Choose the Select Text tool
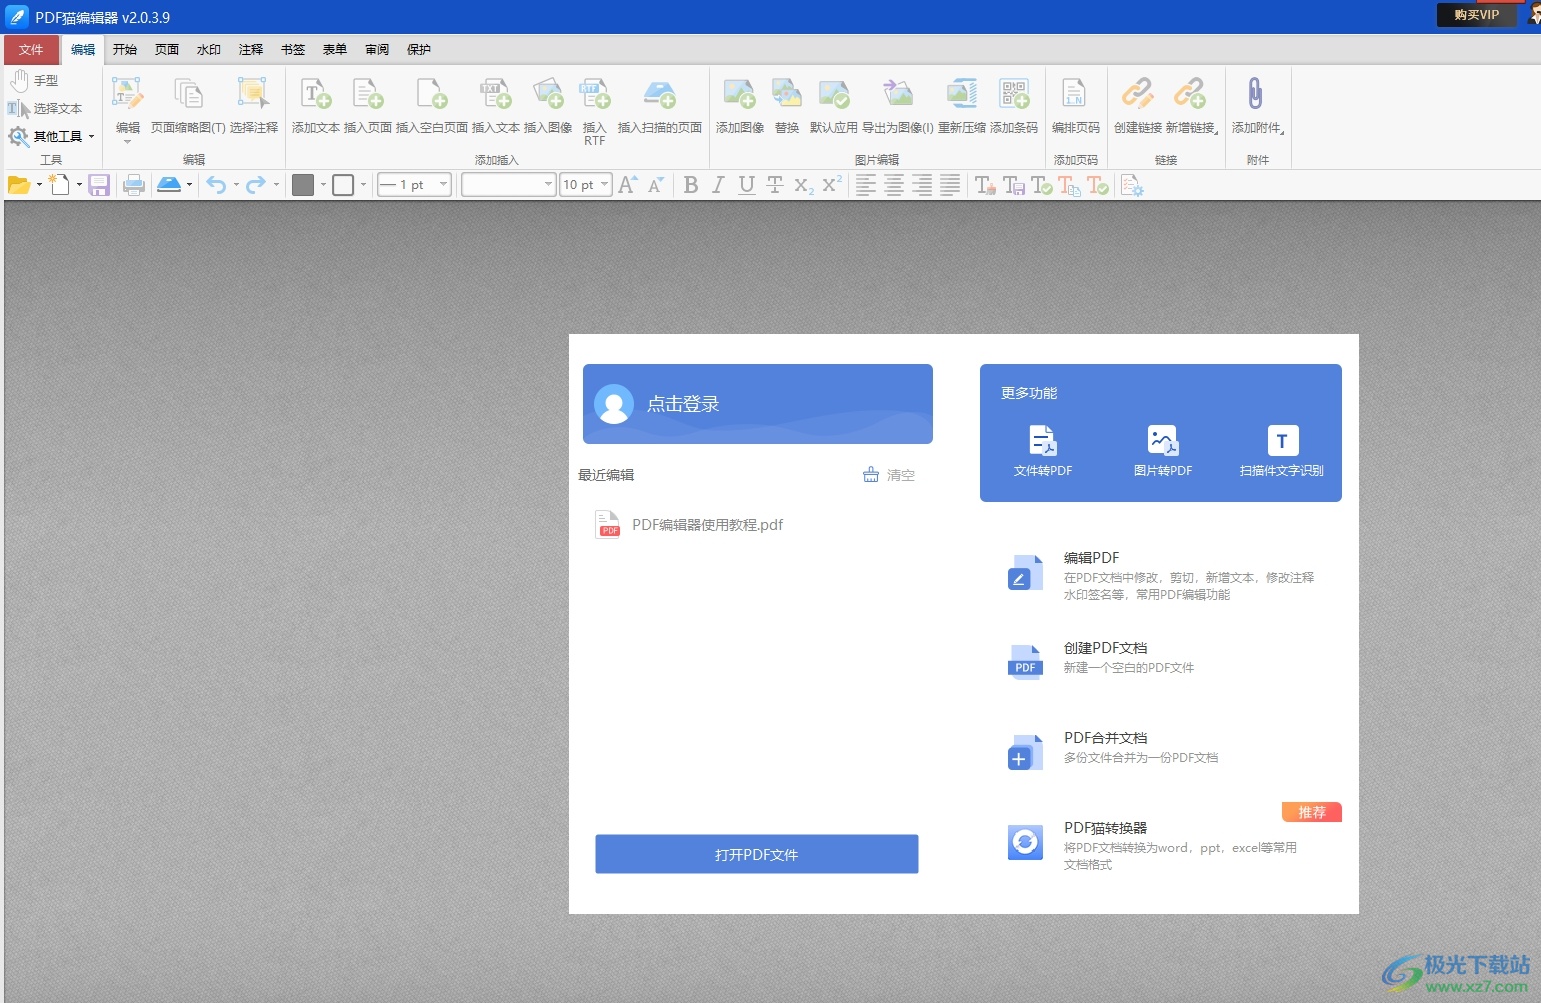Image resolution: width=1541 pixels, height=1003 pixels. (x=45, y=108)
